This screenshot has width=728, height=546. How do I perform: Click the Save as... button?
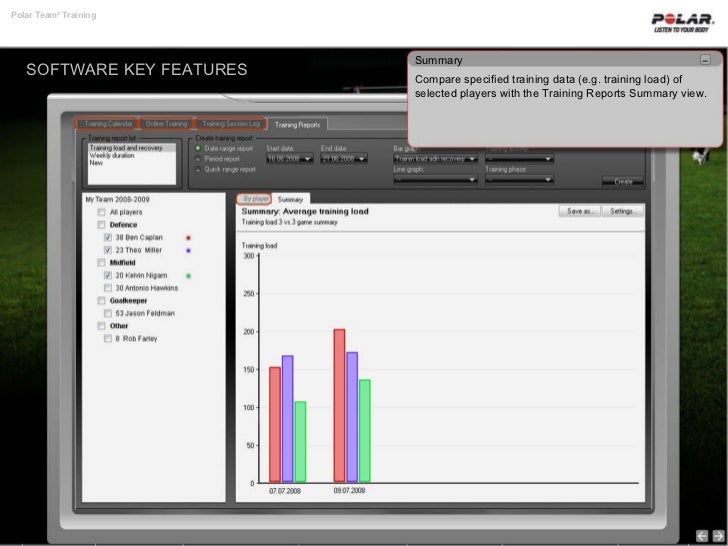click(x=580, y=211)
